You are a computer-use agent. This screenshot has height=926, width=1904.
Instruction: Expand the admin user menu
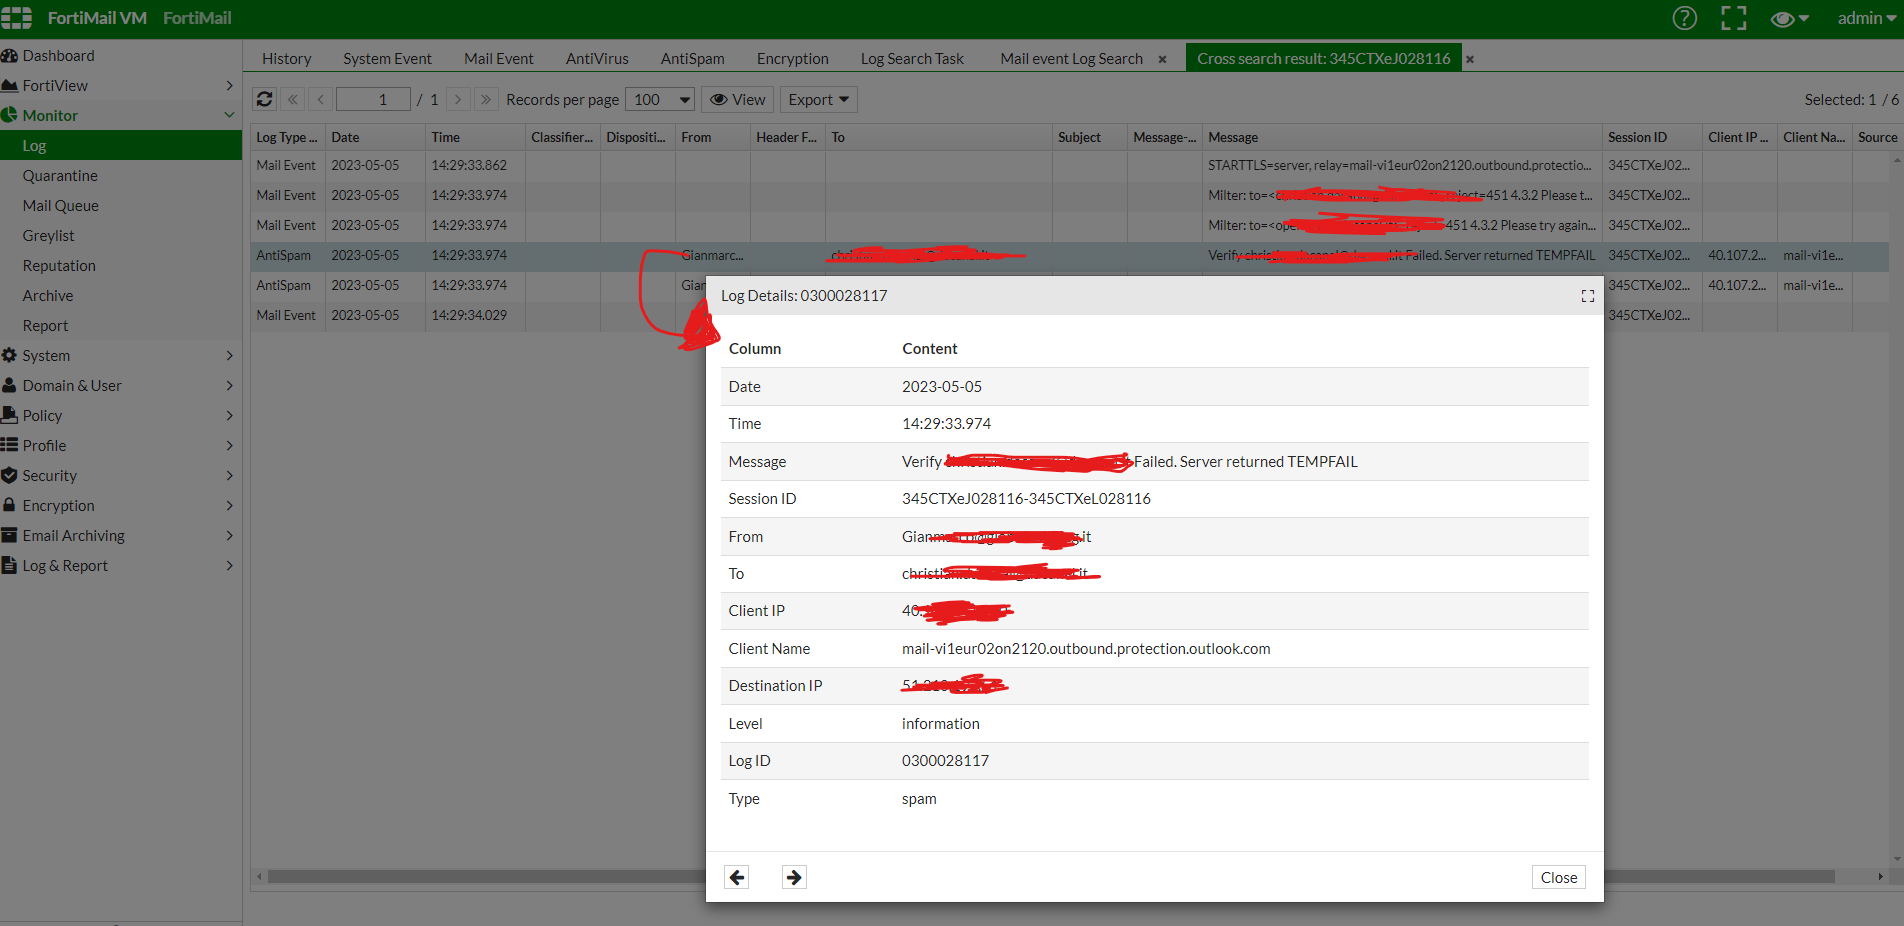[1866, 18]
